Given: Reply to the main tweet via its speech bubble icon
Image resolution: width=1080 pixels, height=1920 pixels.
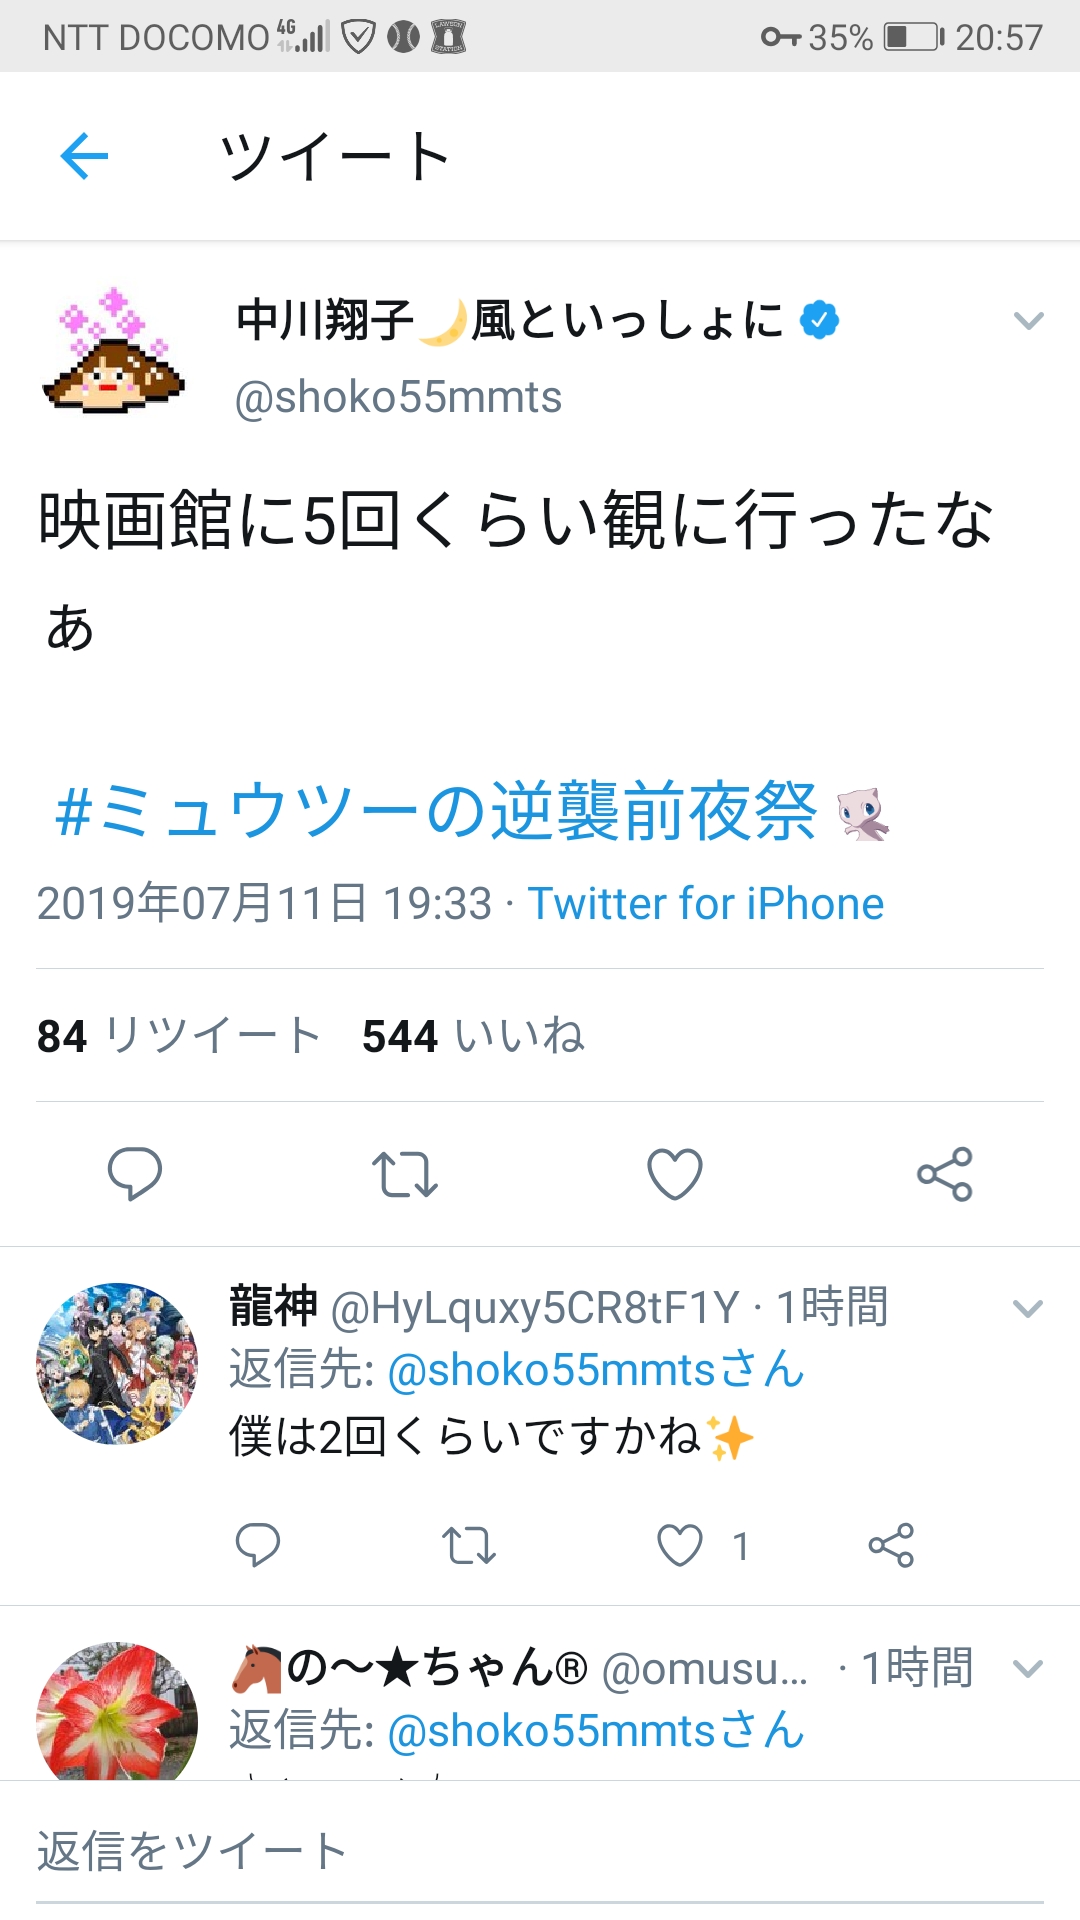Looking at the screenshot, I should (x=135, y=1173).
